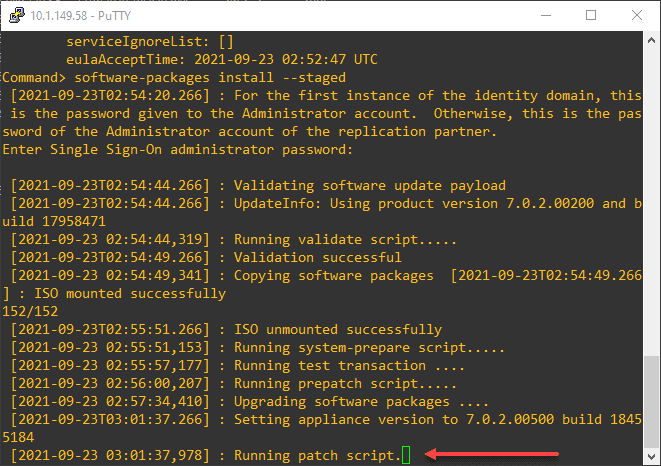Open the PuTTY system menu icon
The width and height of the screenshot is (661, 466).
tap(14, 15)
